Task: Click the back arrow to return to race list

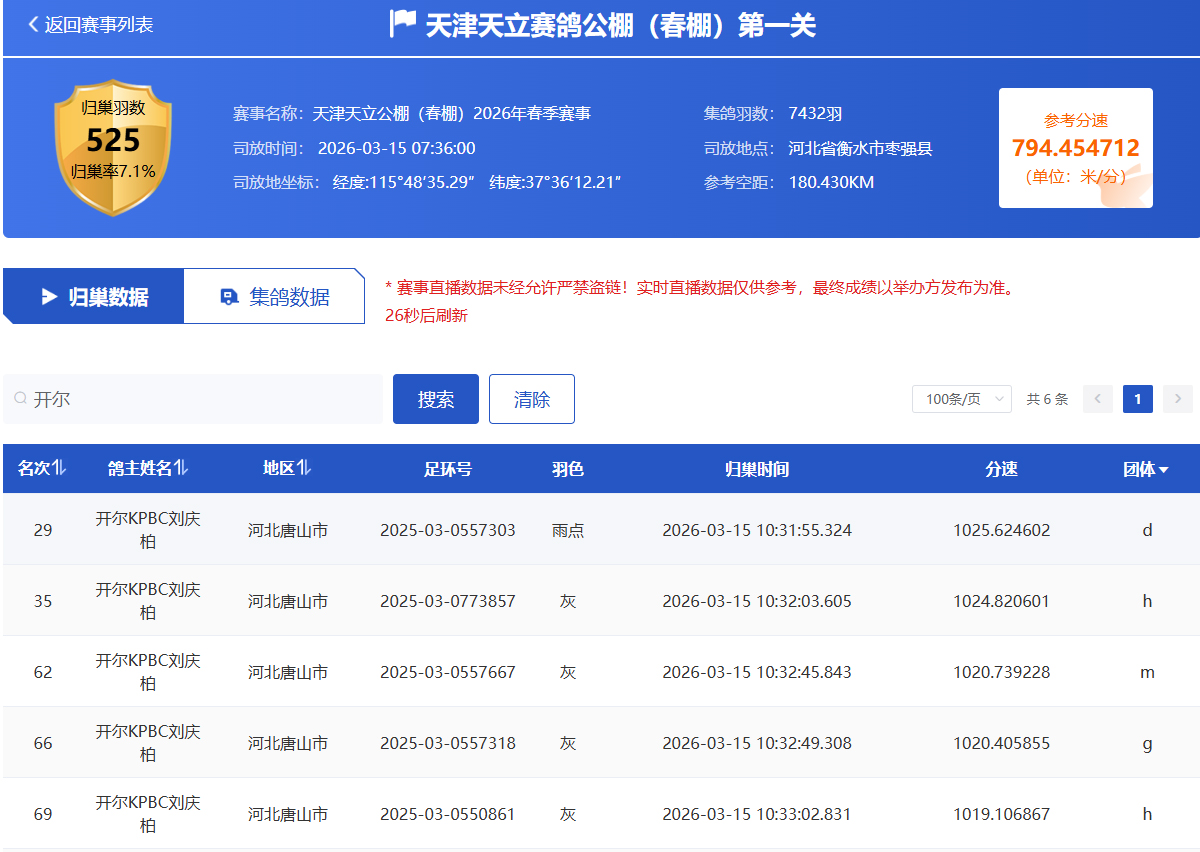Action: [33, 25]
